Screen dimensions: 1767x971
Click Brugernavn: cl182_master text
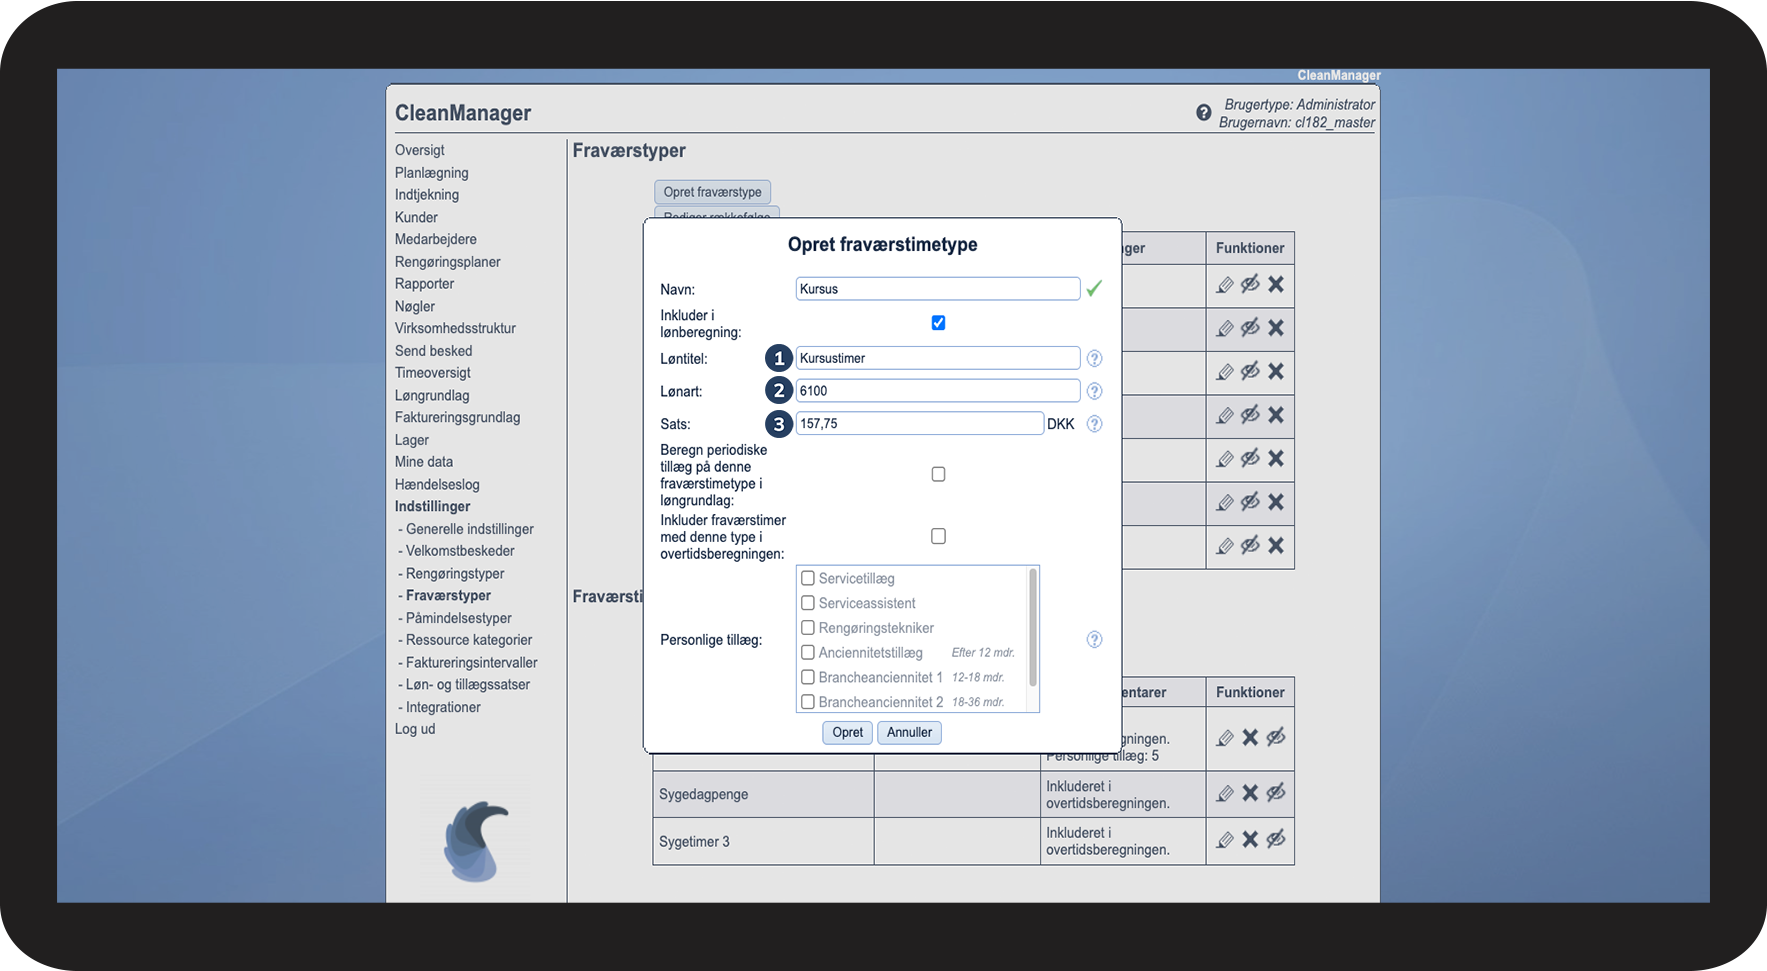coord(1297,123)
